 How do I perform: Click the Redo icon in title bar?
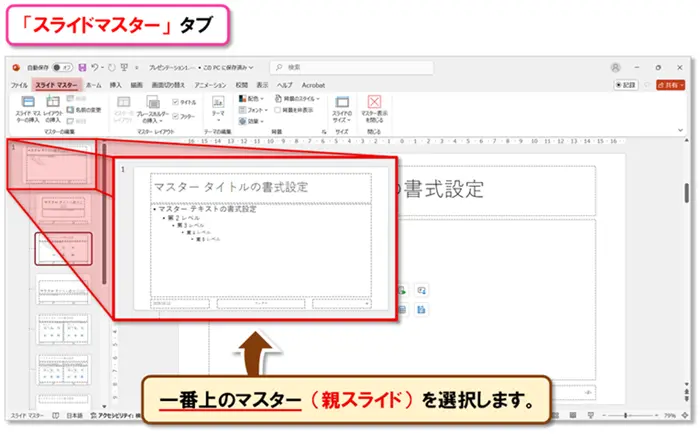112,67
